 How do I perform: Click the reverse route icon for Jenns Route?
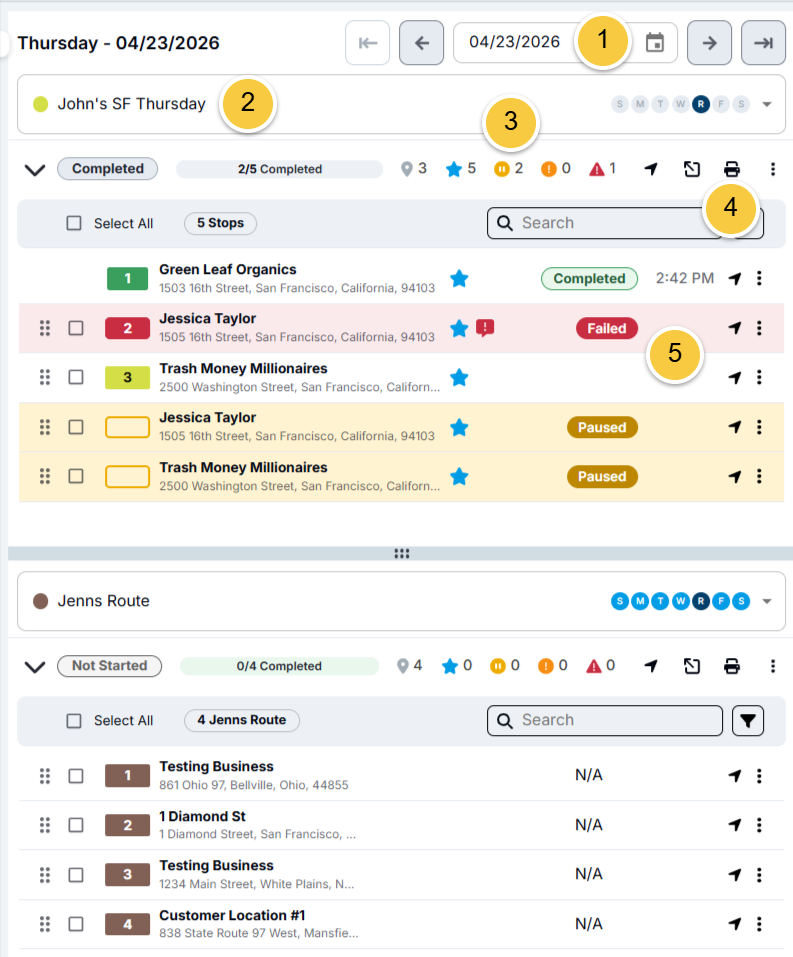(692, 666)
